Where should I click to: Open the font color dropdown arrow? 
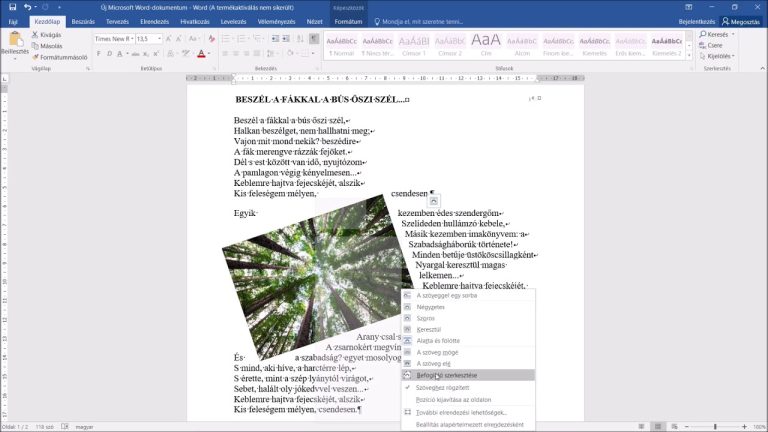(x=209, y=53)
